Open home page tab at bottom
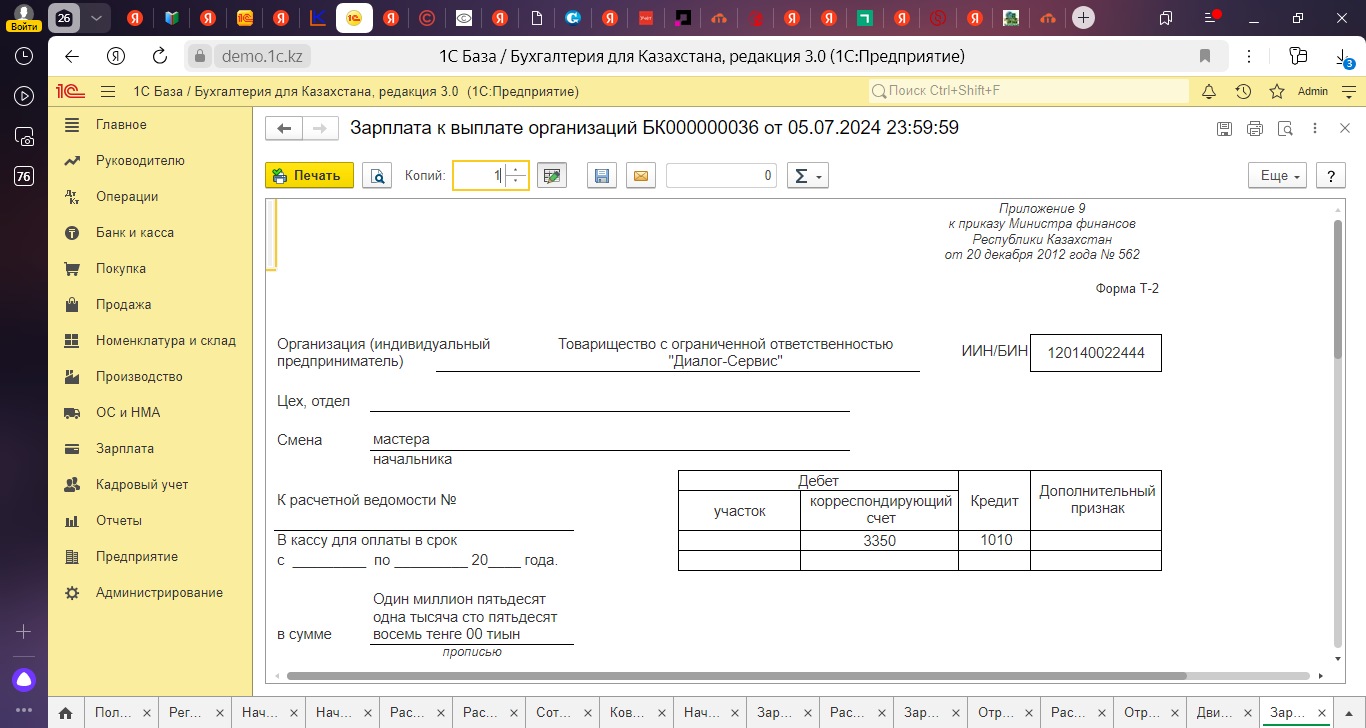This screenshot has width=1366, height=728. [x=65, y=713]
